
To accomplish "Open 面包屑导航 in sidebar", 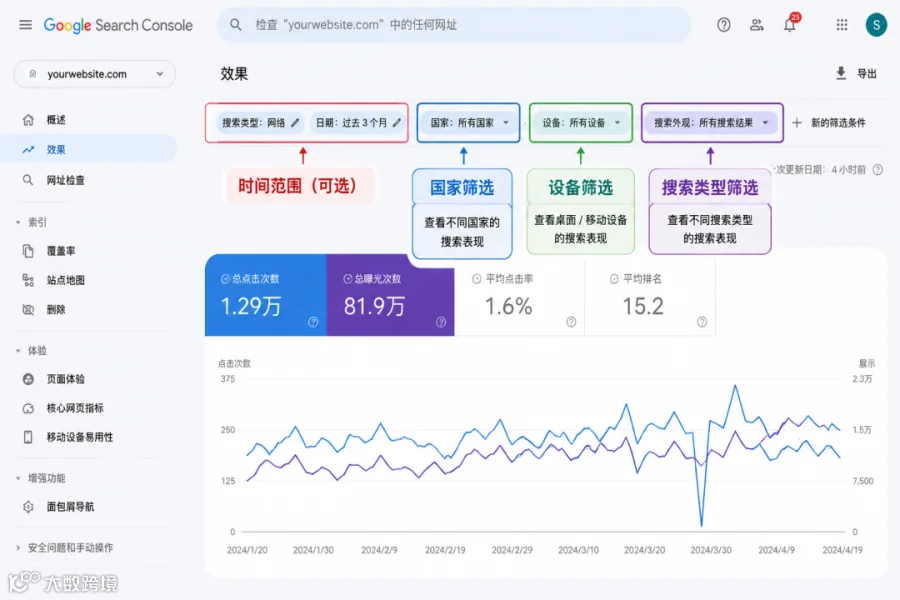I will [x=70, y=506].
